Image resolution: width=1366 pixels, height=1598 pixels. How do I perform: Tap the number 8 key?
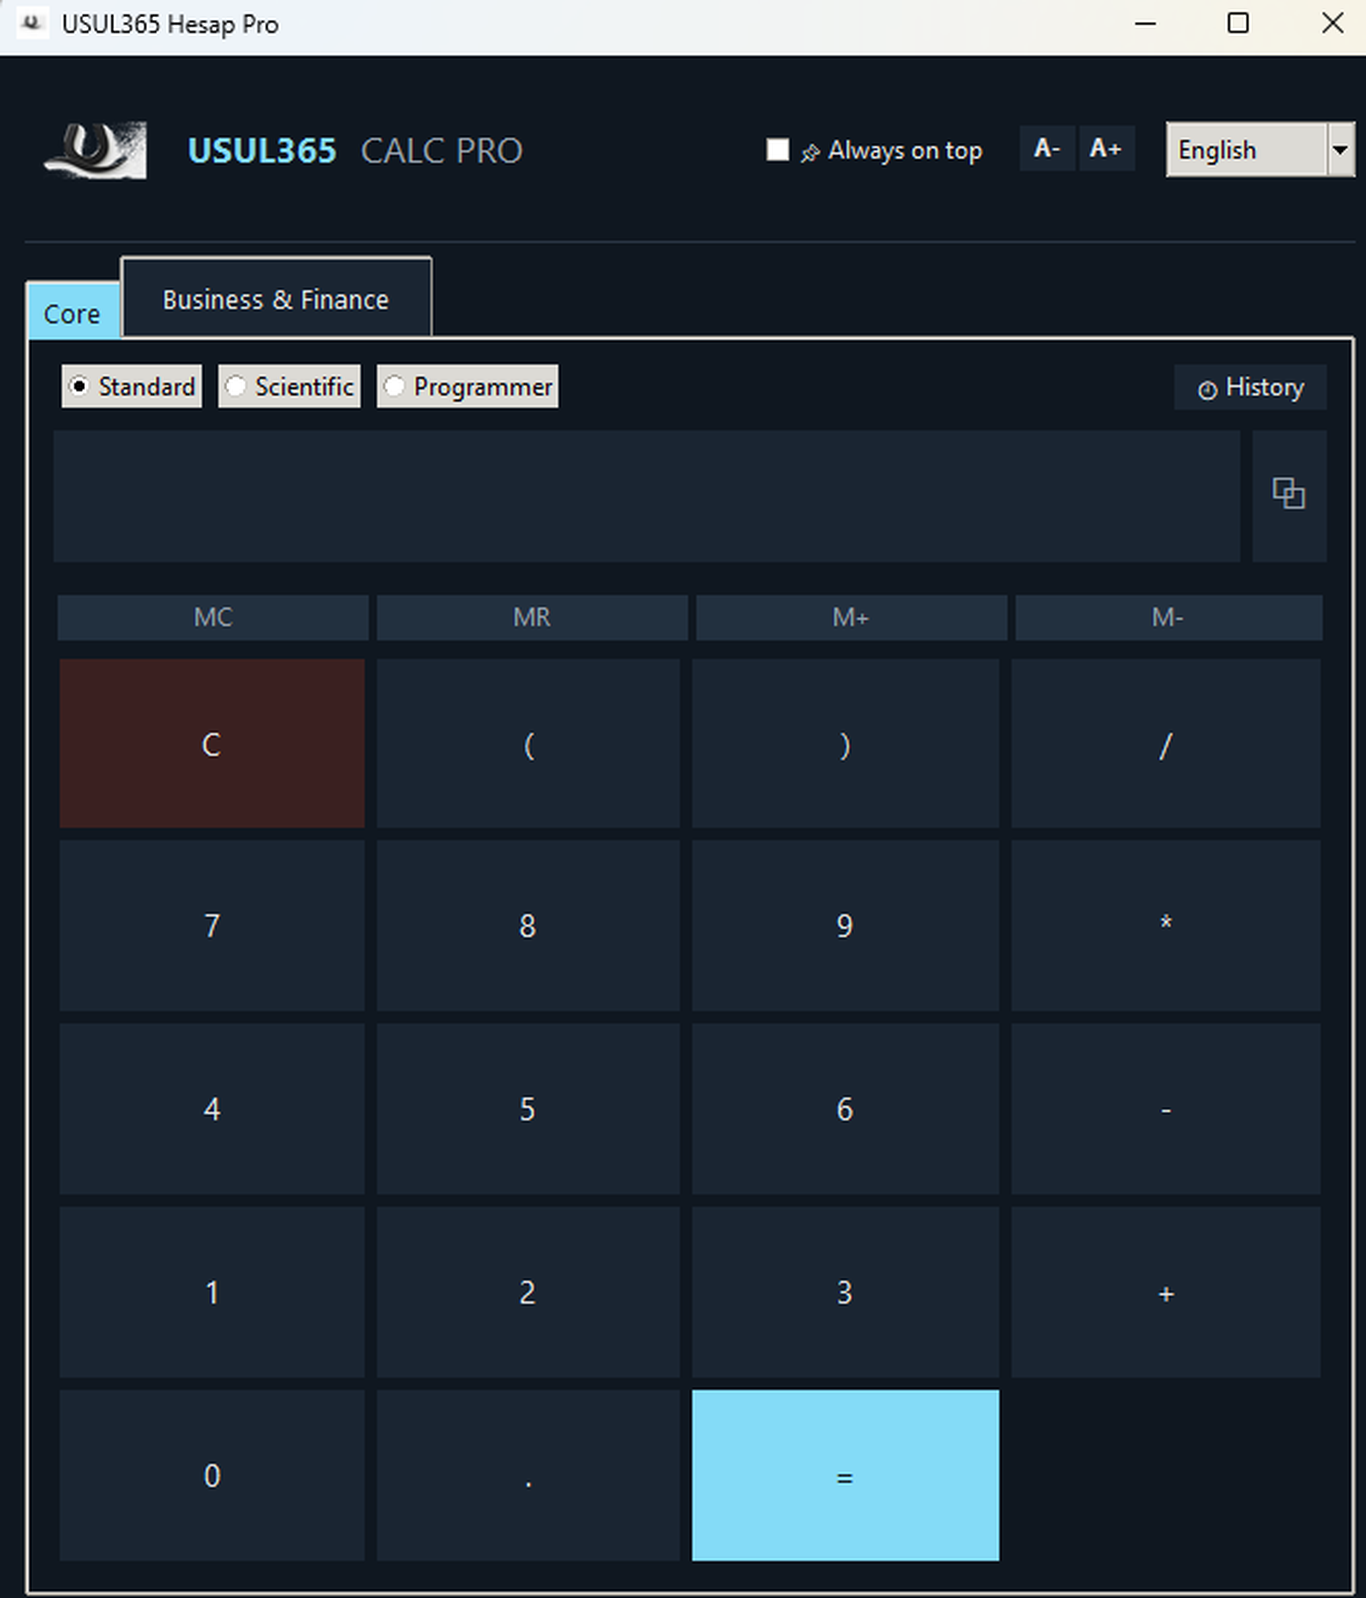click(x=528, y=926)
